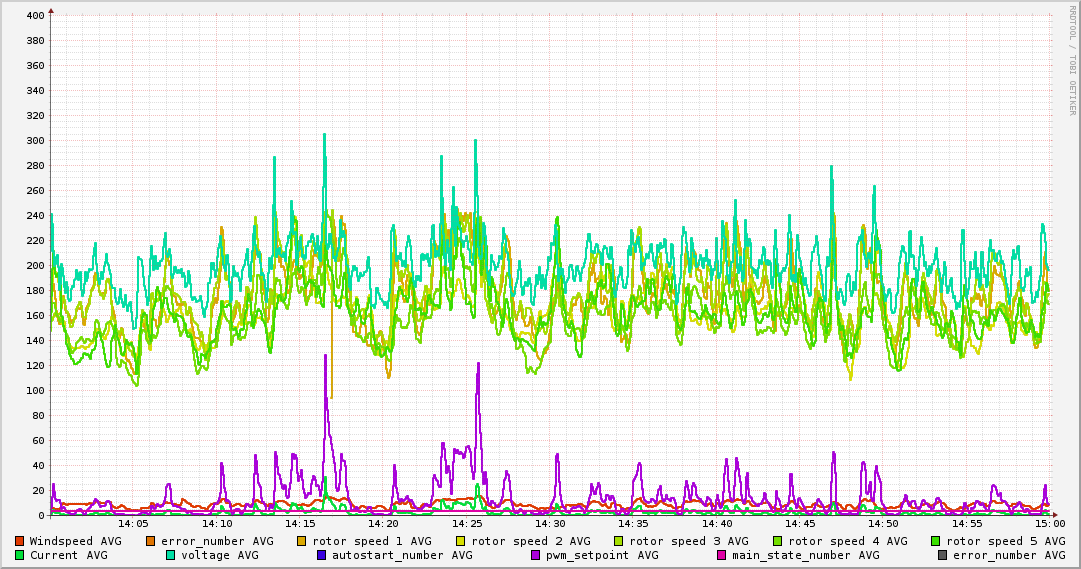Click the pink main_state_number AVG swatch

click(722, 555)
